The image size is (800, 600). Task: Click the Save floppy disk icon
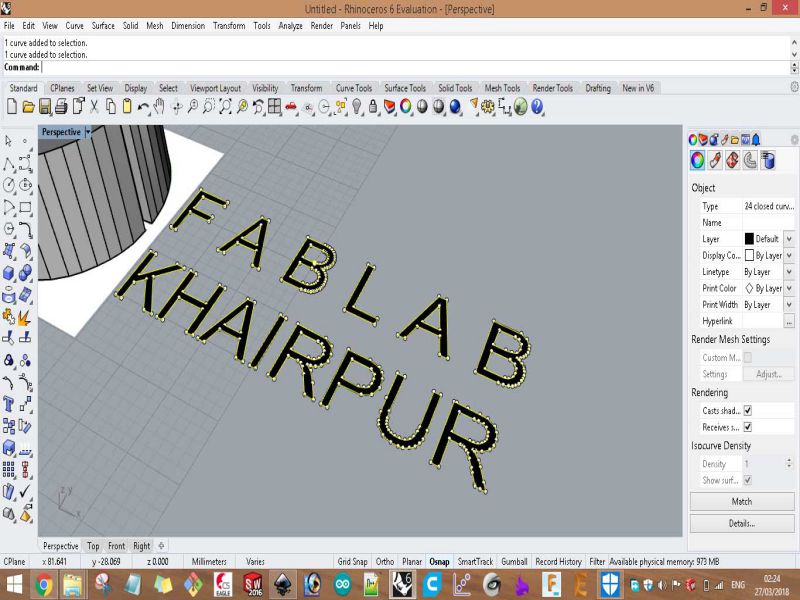click(45, 107)
